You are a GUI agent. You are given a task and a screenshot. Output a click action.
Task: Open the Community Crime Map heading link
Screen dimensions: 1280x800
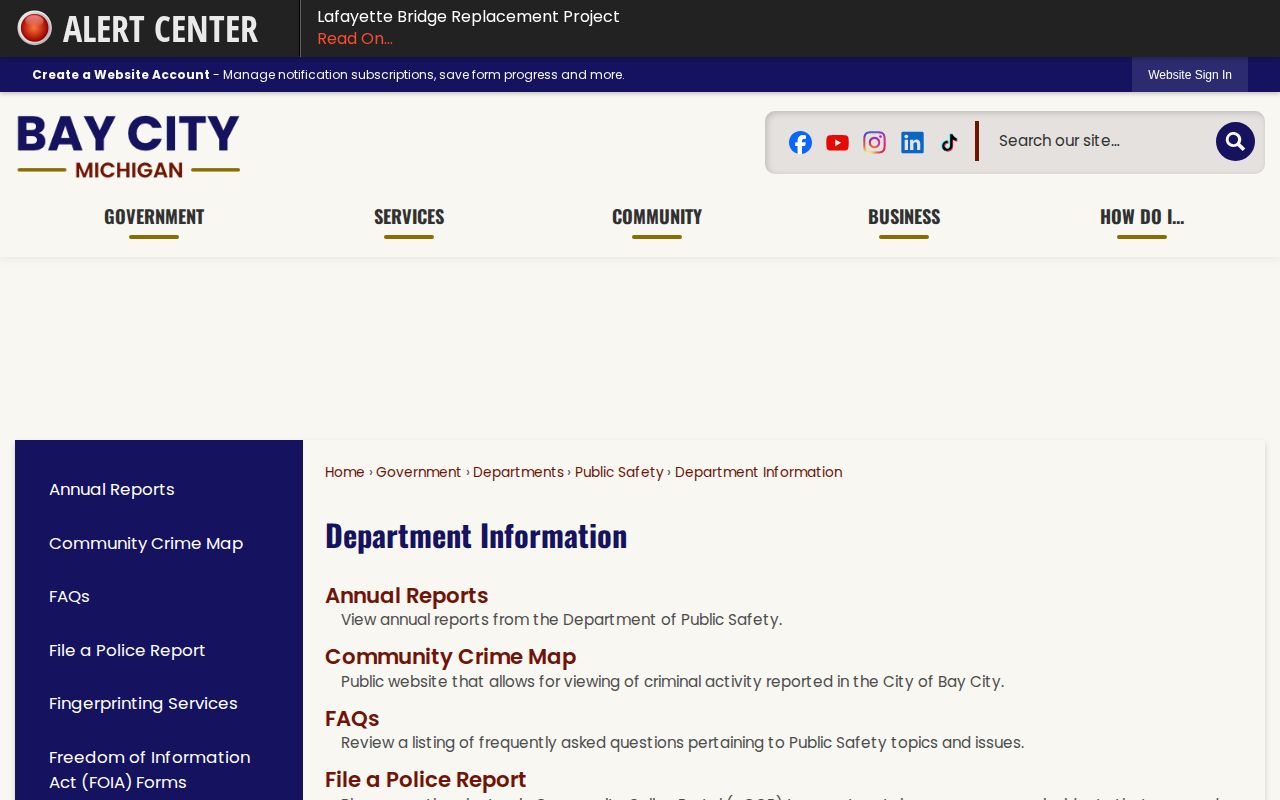(450, 657)
